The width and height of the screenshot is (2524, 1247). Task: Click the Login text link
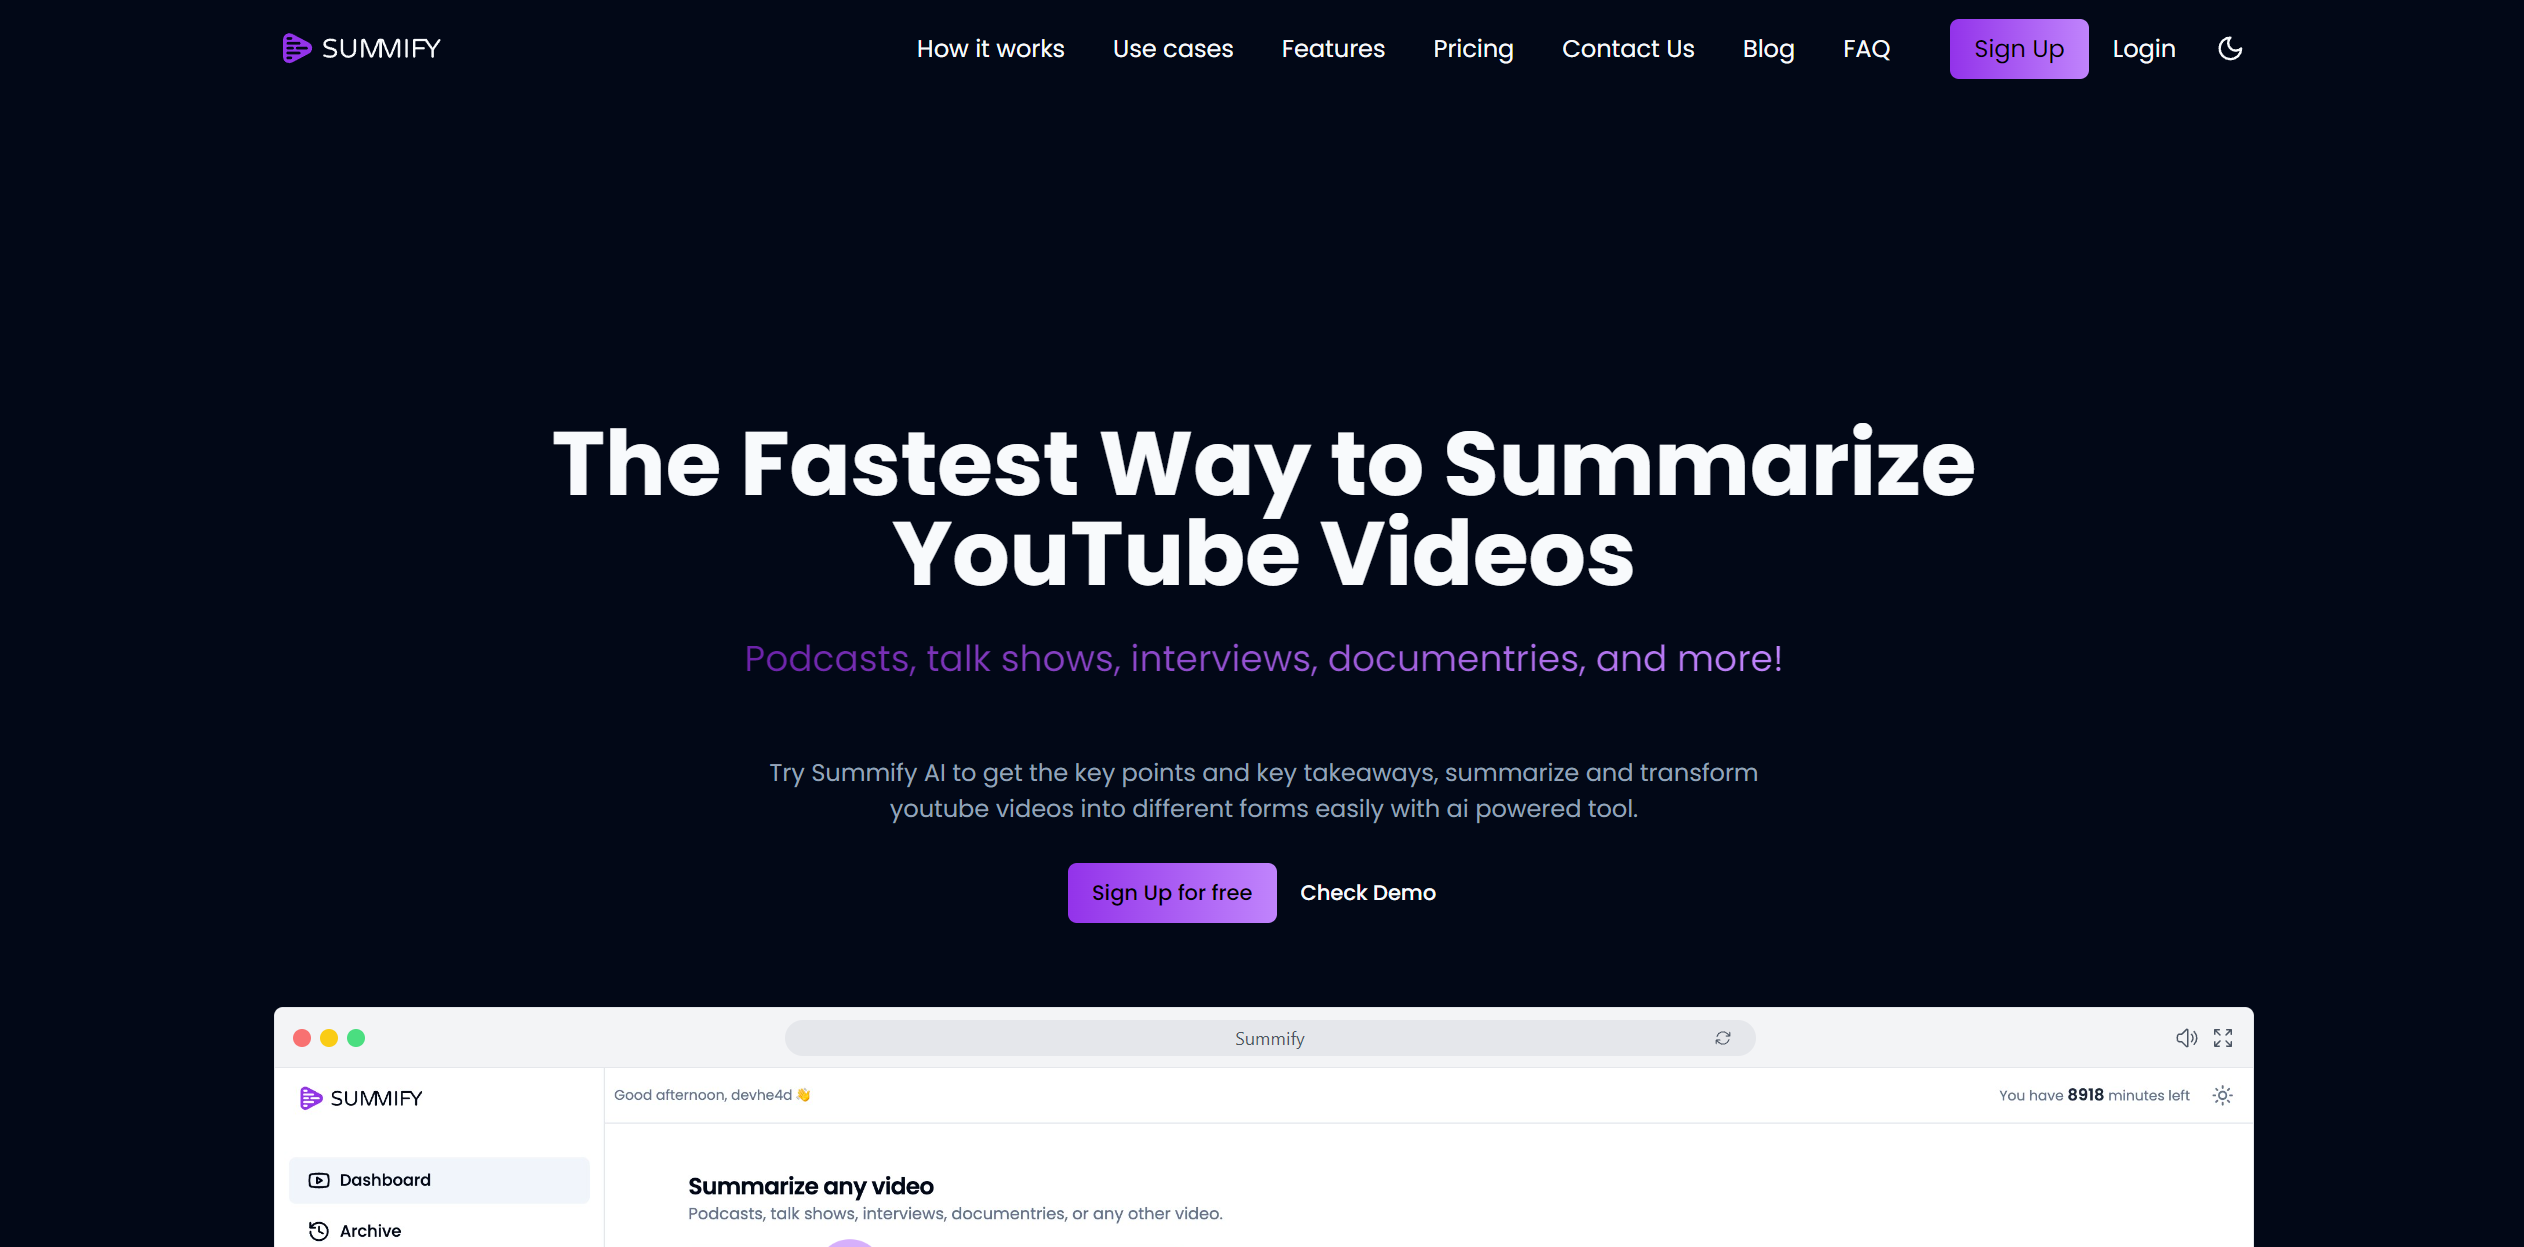(x=2144, y=48)
